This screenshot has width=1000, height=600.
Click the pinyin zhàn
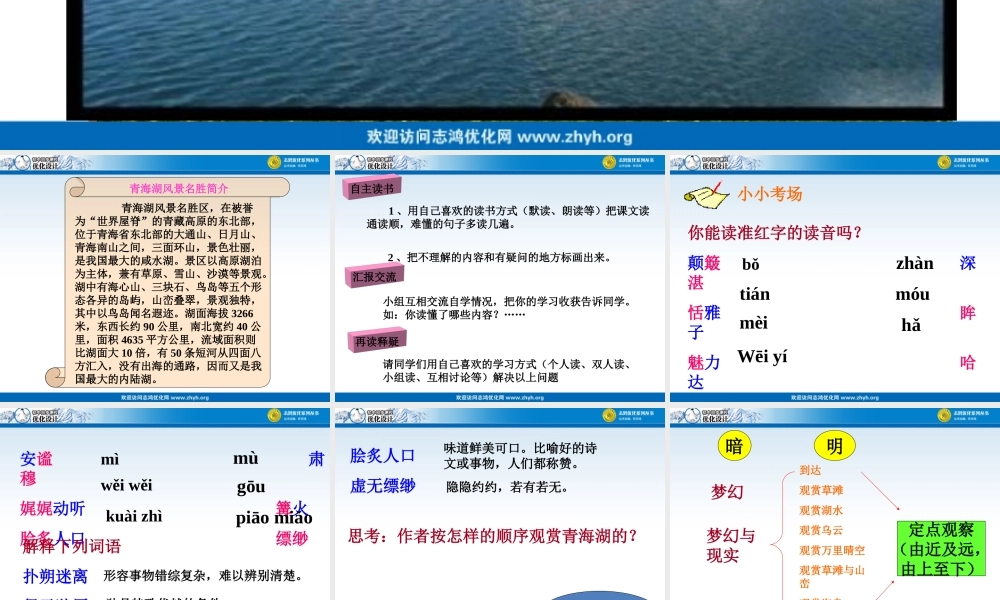(915, 263)
